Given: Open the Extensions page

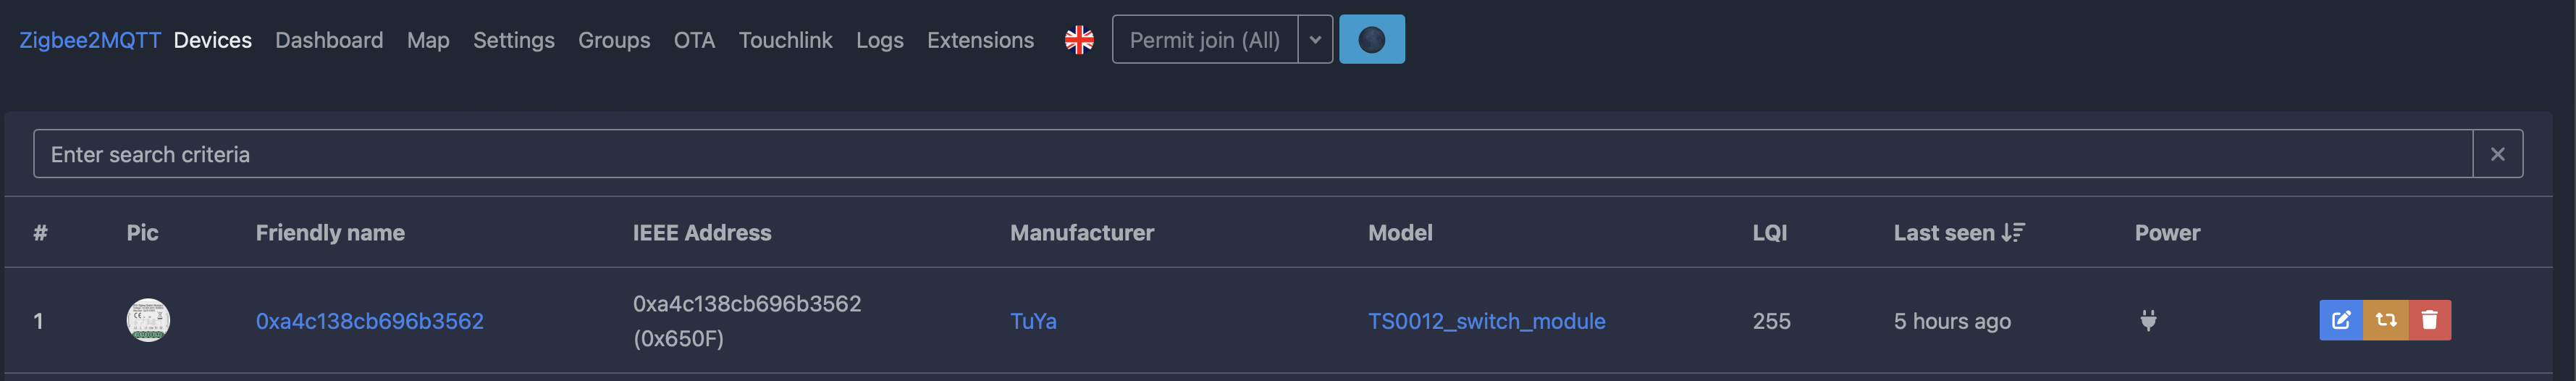Looking at the screenshot, I should click(980, 40).
